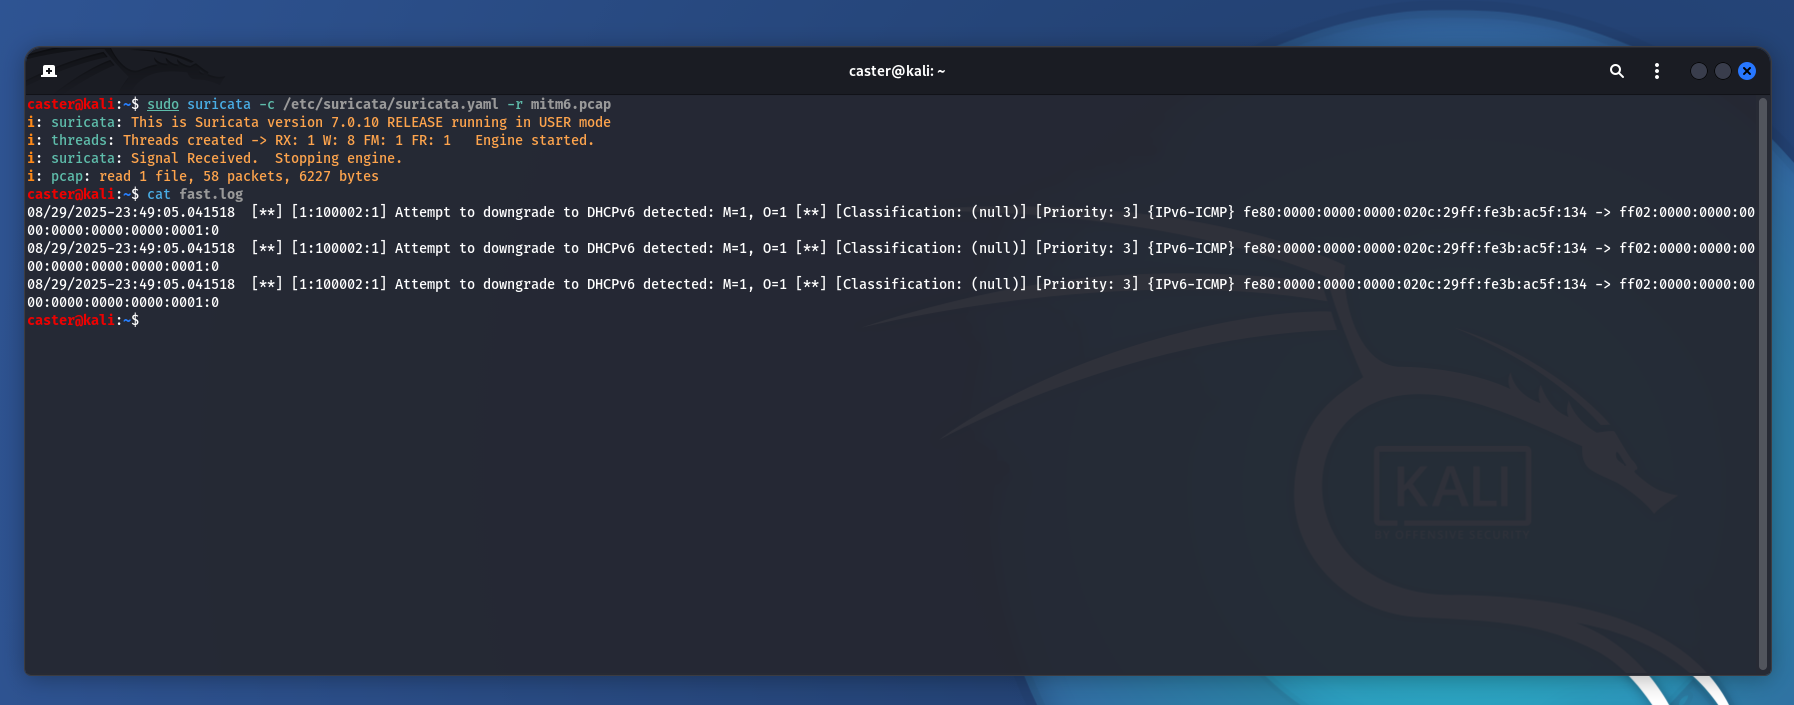Click 'Attempt to downgrade to DHCPv6' in third alert
Image resolution: width=1794 pixels, height=705 pixels.
(x=515, y=284)
